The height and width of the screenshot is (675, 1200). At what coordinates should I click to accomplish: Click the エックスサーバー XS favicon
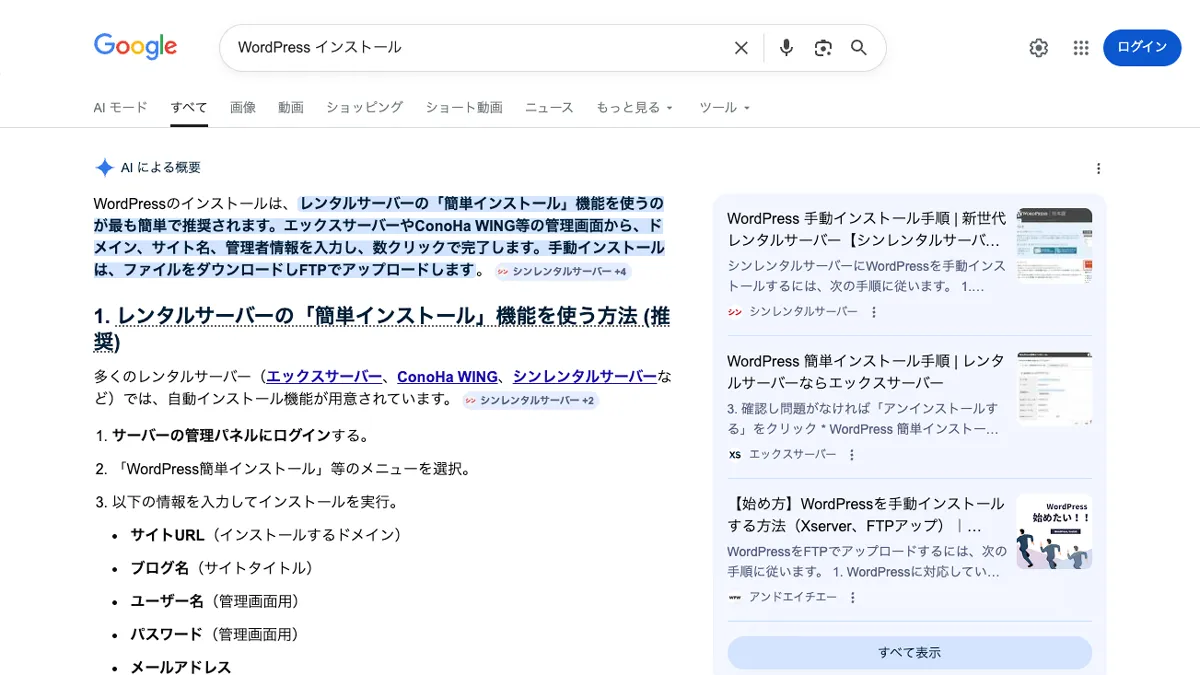pos(735,454)
